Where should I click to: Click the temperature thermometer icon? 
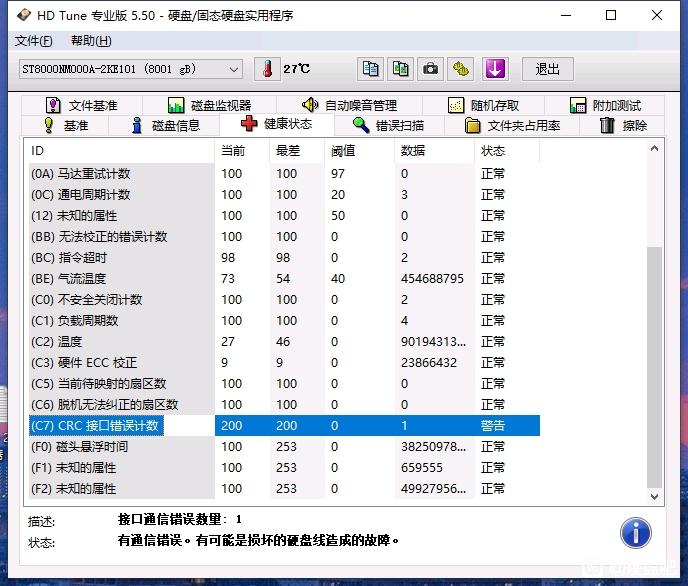(267, 69)
